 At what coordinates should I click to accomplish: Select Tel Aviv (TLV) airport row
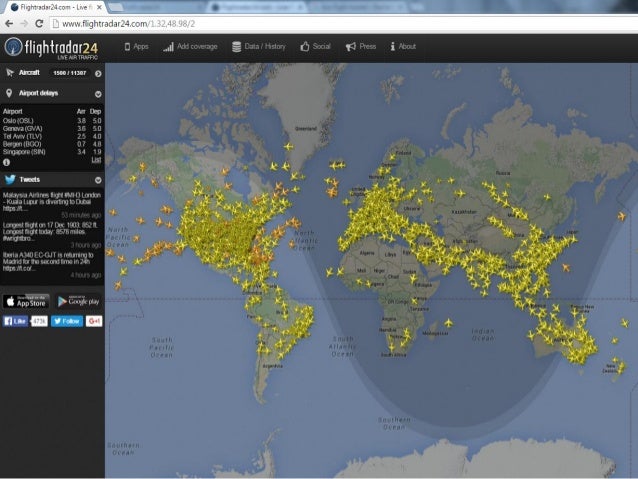(52, 136)
